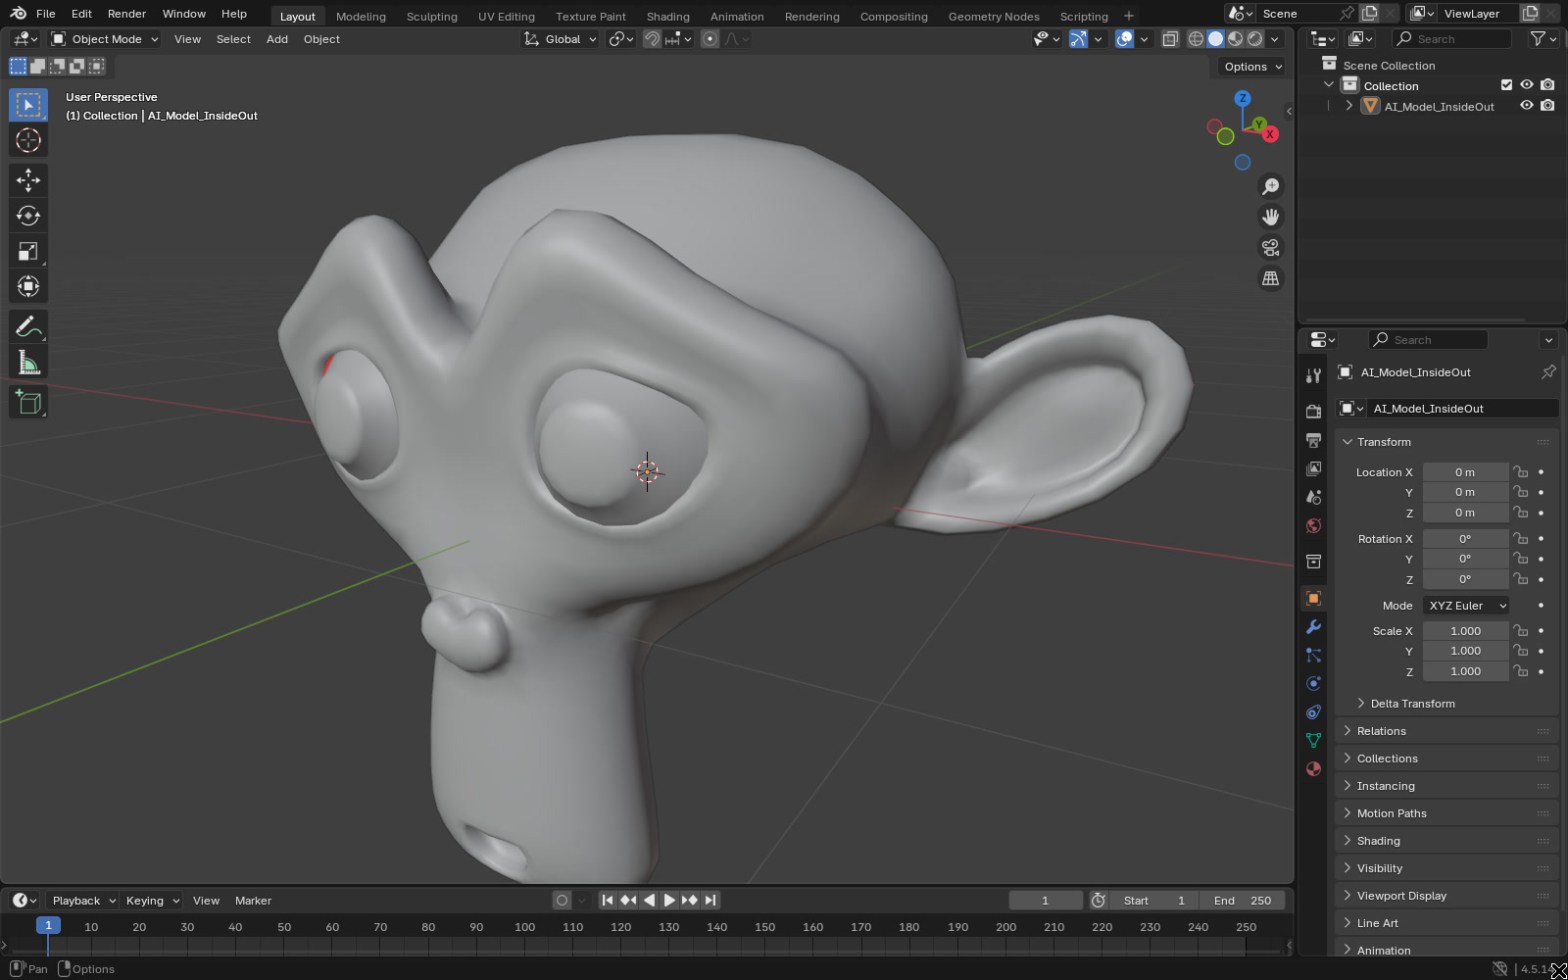The image size is (1568, 980).
Task: Lock the Rotation X value
Action: click(1520, 539)
